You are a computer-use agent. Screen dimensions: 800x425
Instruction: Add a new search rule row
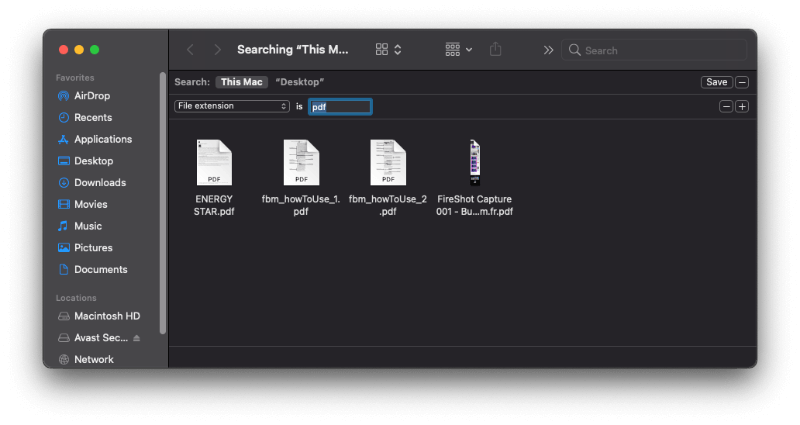(742, 107)
